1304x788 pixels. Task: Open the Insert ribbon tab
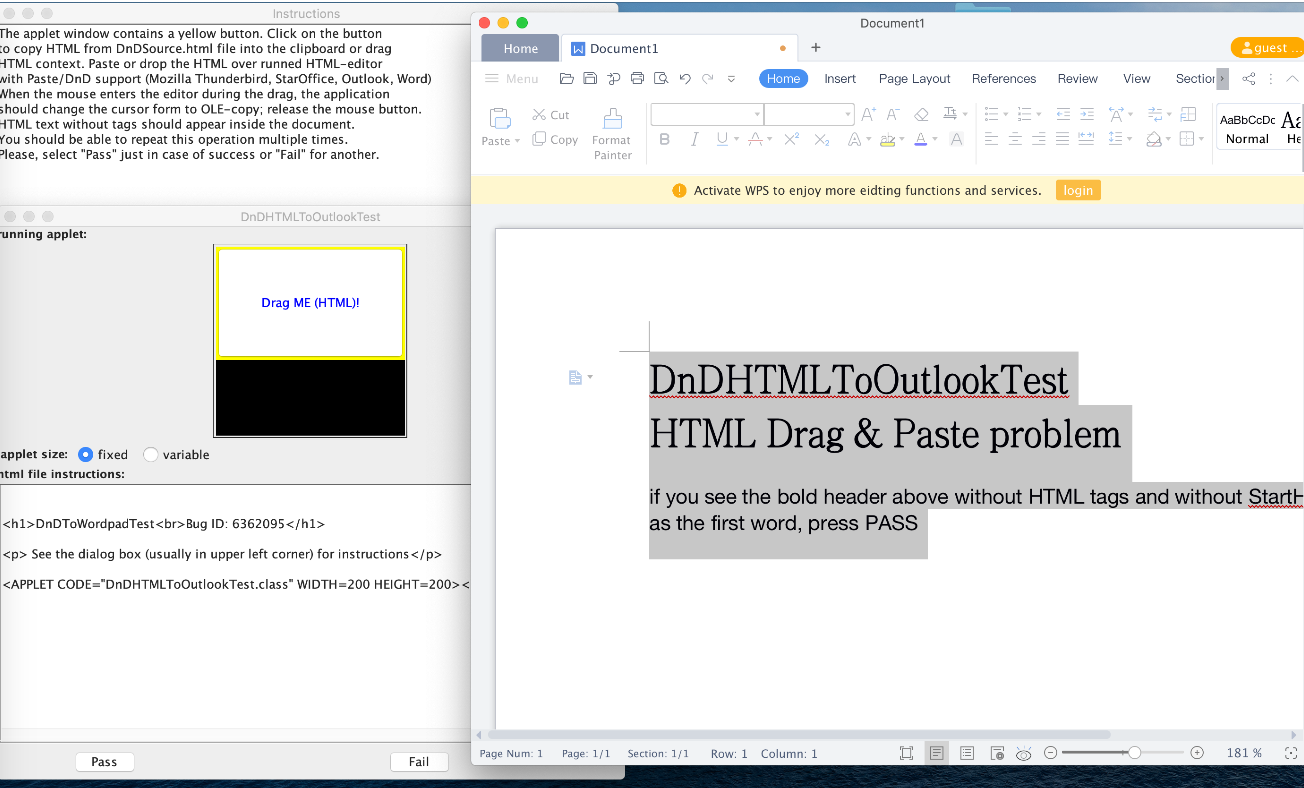(840, 79)
